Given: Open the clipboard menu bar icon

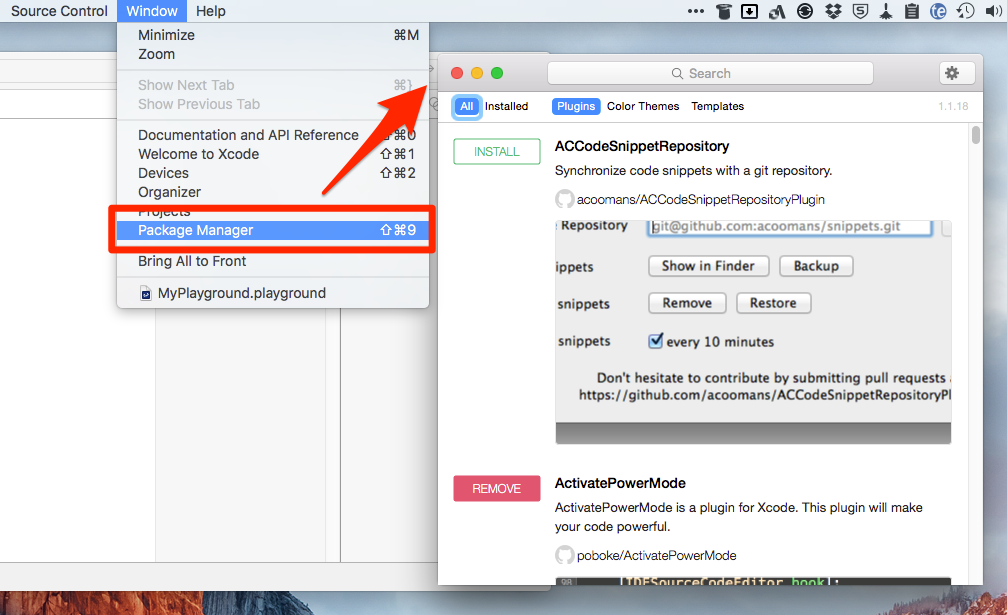Looking at the screenshot, I should coord(911,11).
